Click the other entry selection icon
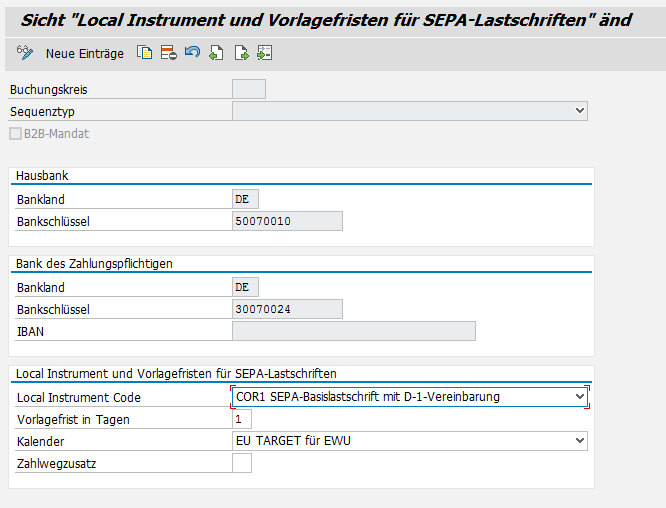This screenshot has height=508, width=666. click(x=264, y=53)
